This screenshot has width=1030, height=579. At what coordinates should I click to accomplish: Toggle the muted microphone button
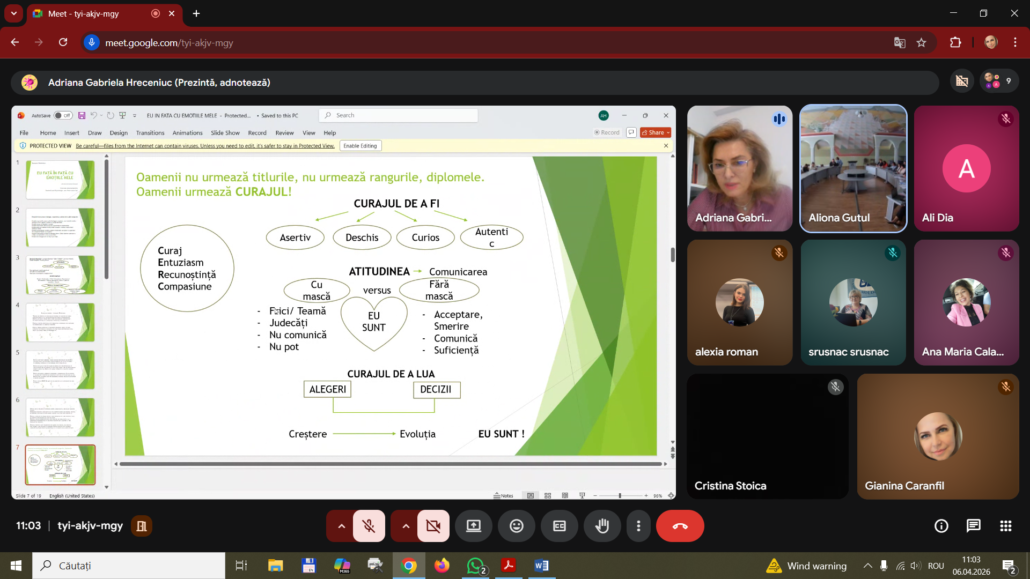369,526
